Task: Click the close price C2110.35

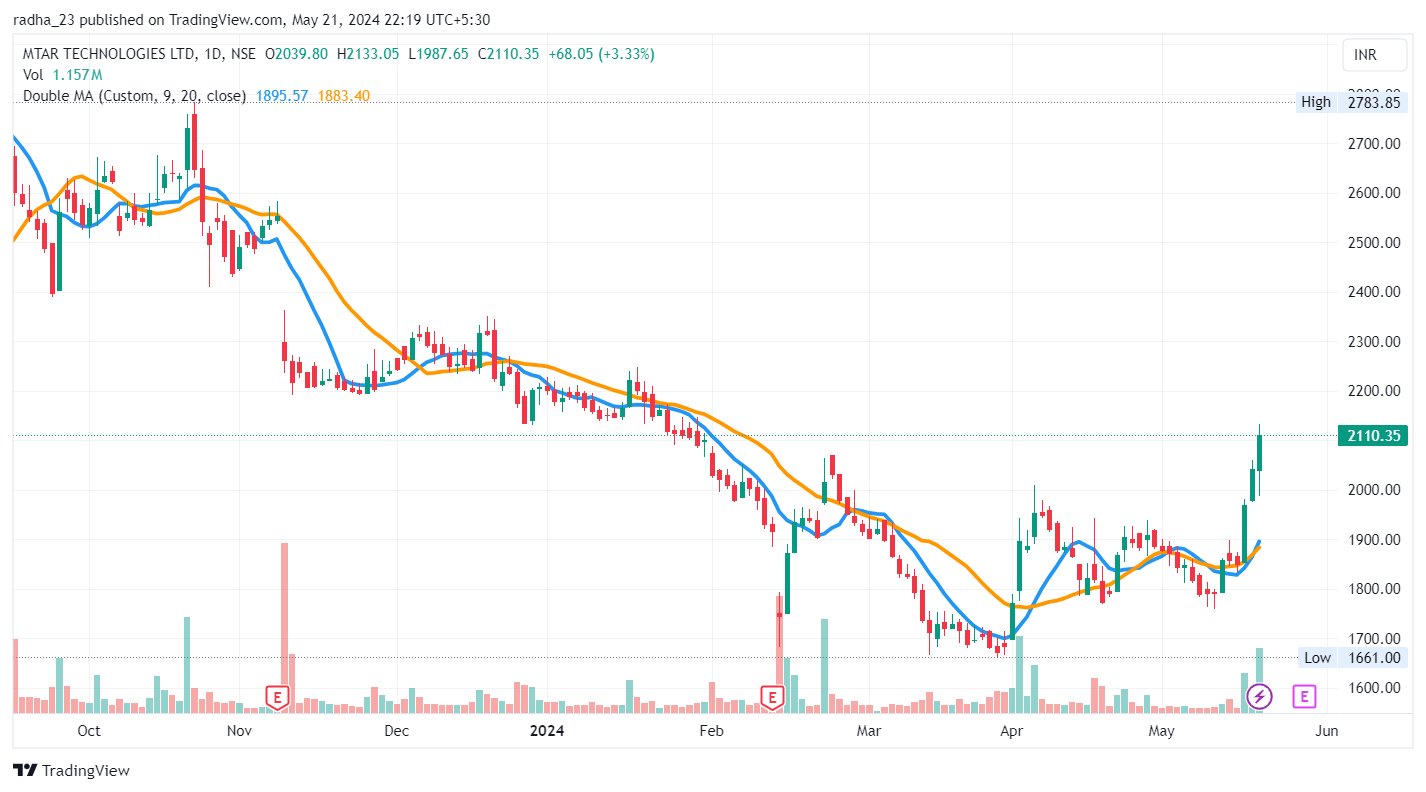Action: click(509, 54)
